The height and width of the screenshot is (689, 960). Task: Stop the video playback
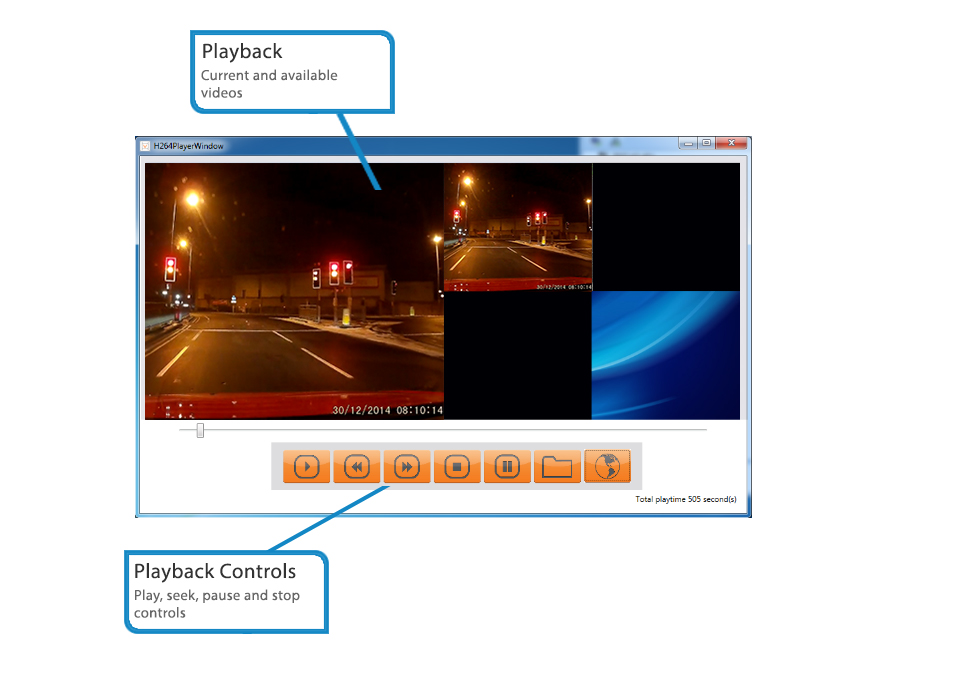coord(457,467)
